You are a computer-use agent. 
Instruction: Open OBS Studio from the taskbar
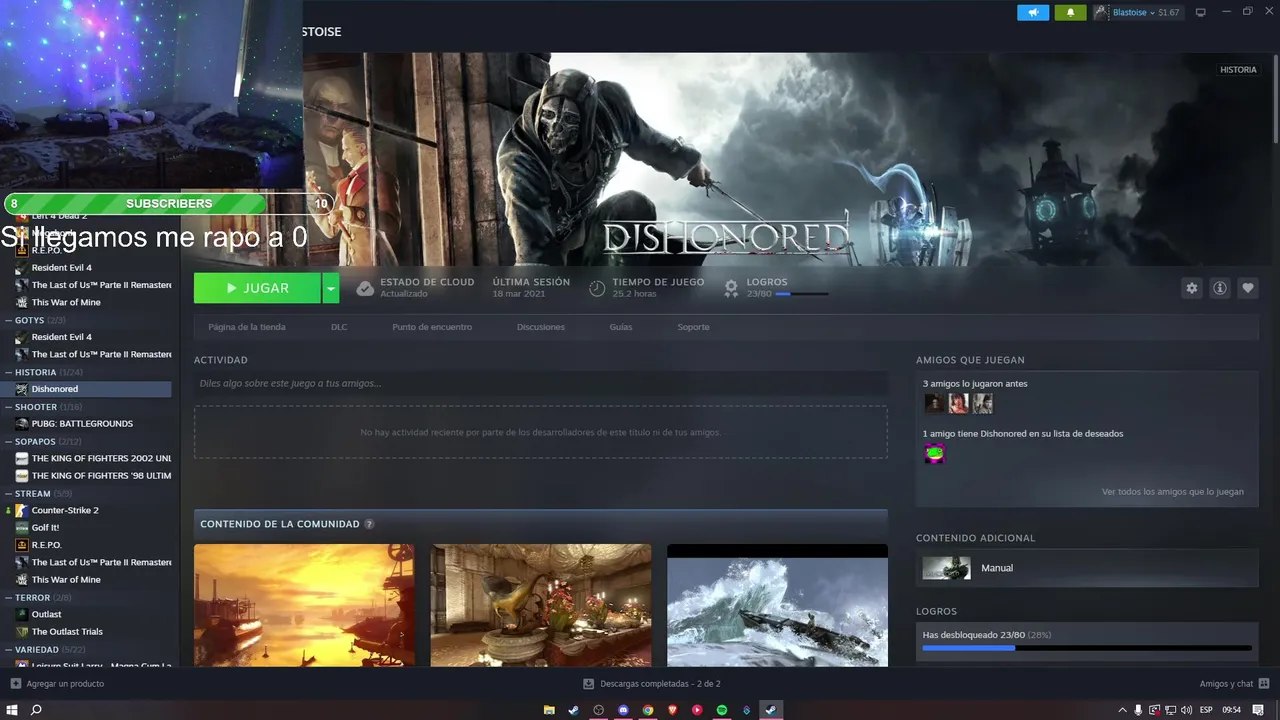(598, 710)
